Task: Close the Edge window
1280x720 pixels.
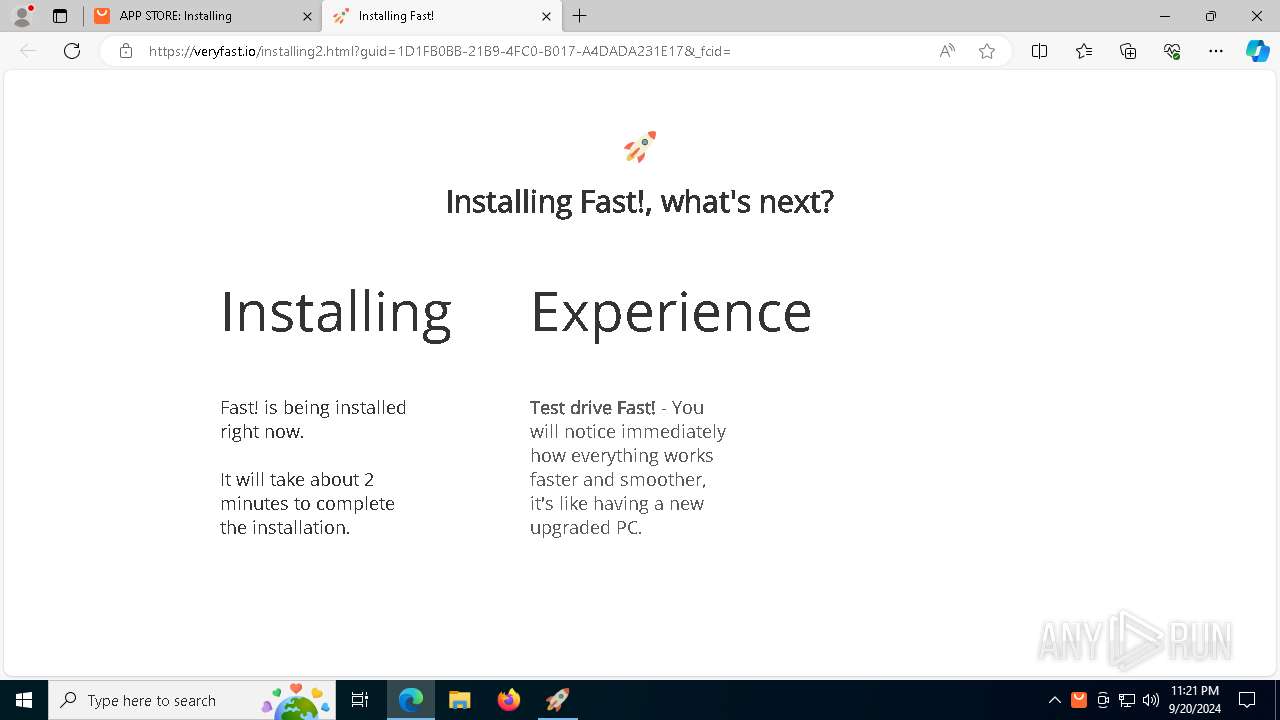Action: point(1257,16)
